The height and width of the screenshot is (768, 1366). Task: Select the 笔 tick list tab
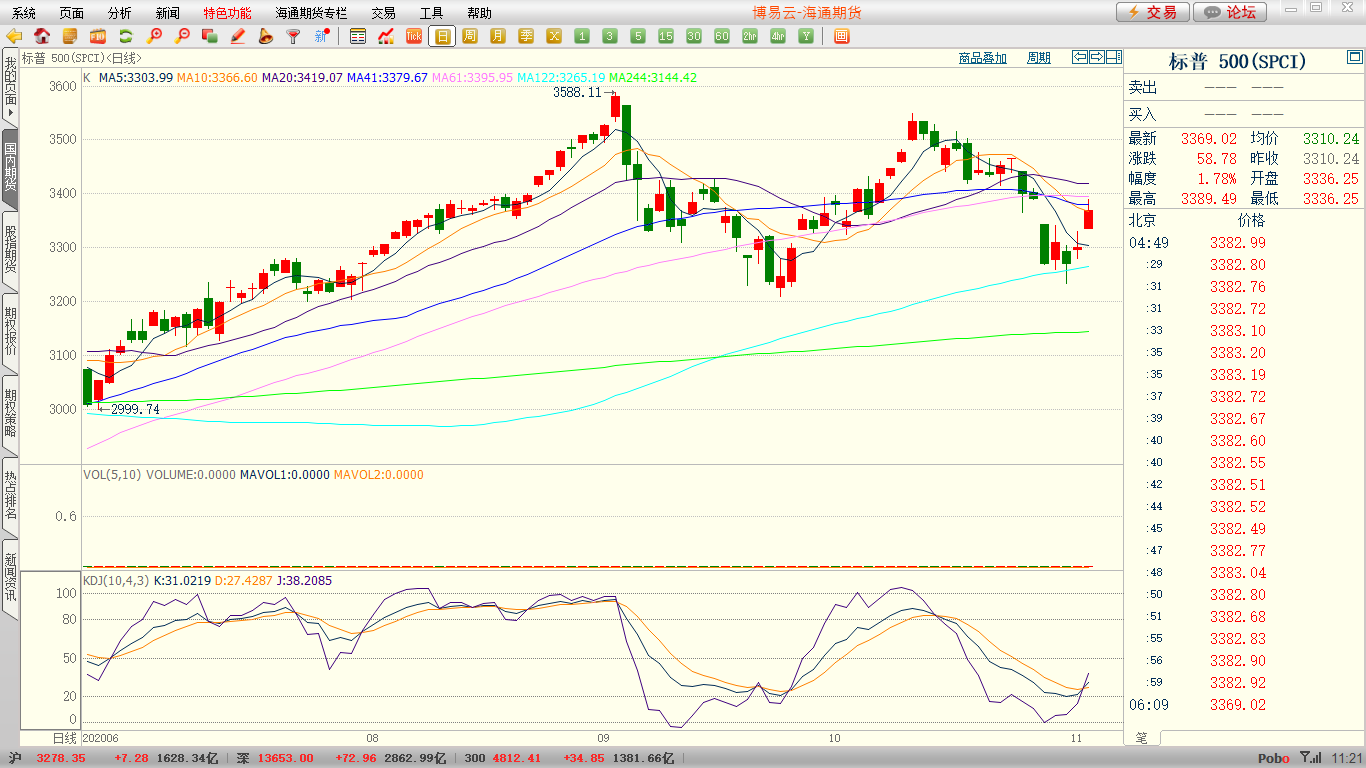1142,738
